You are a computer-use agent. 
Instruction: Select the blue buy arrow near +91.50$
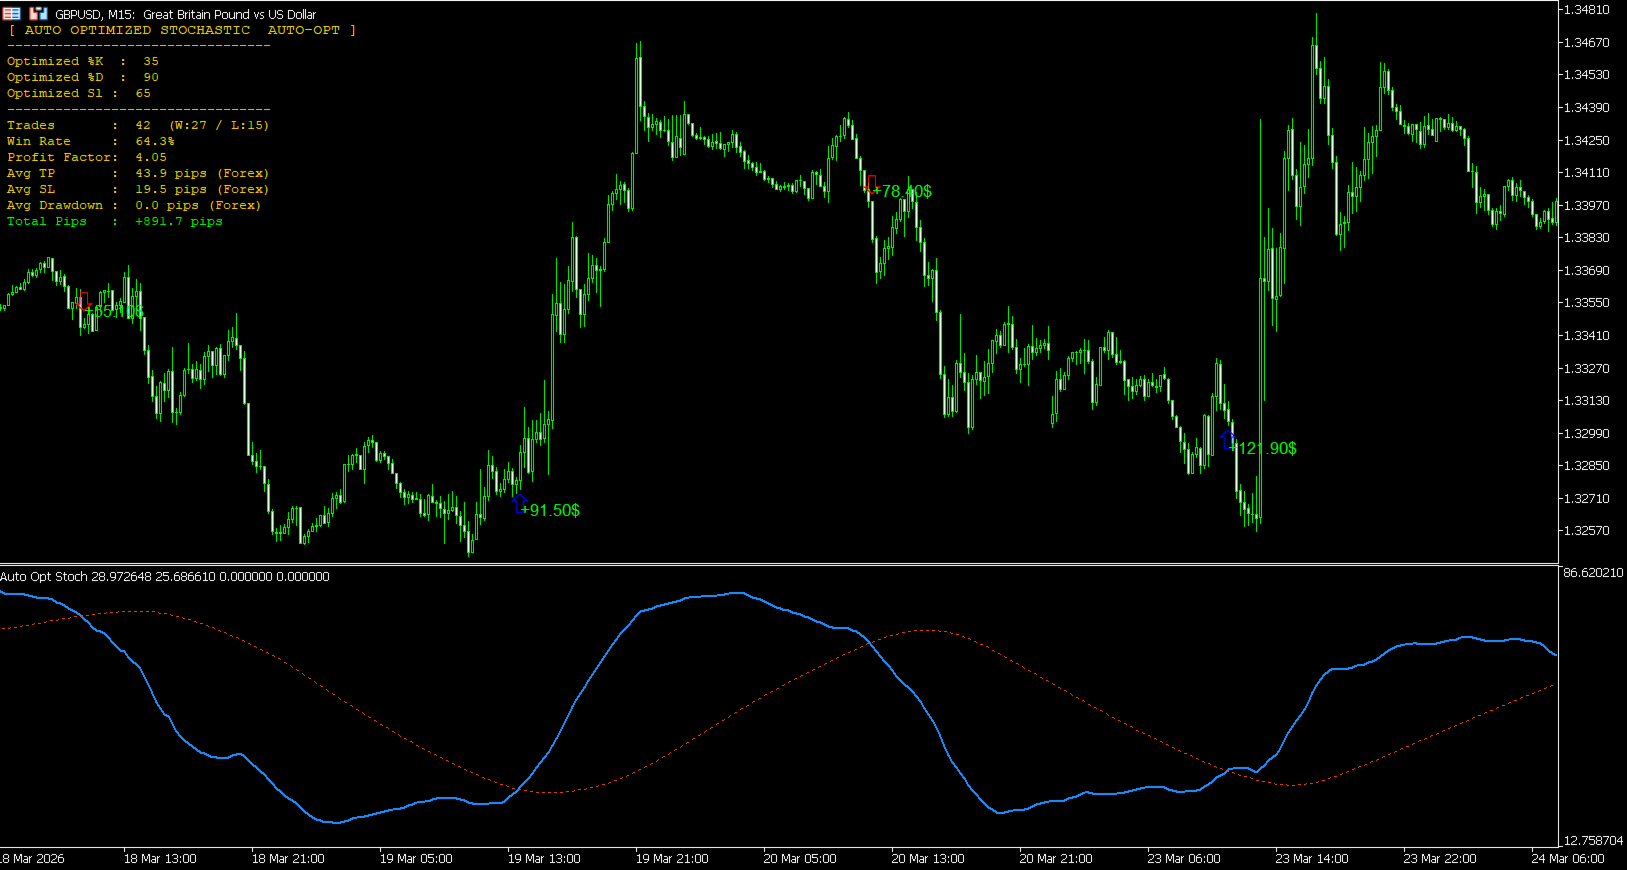coord(519,503)
